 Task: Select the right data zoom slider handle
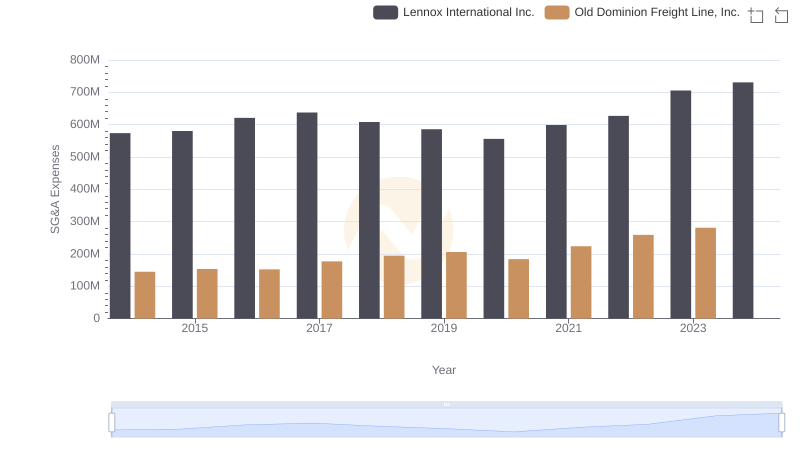[782, 423]
